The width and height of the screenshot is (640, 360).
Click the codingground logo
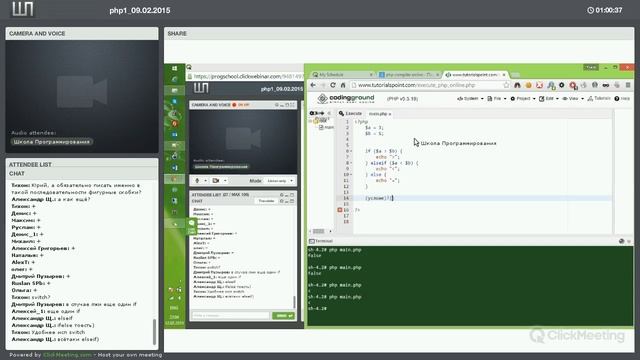click(x=346, y=98)
